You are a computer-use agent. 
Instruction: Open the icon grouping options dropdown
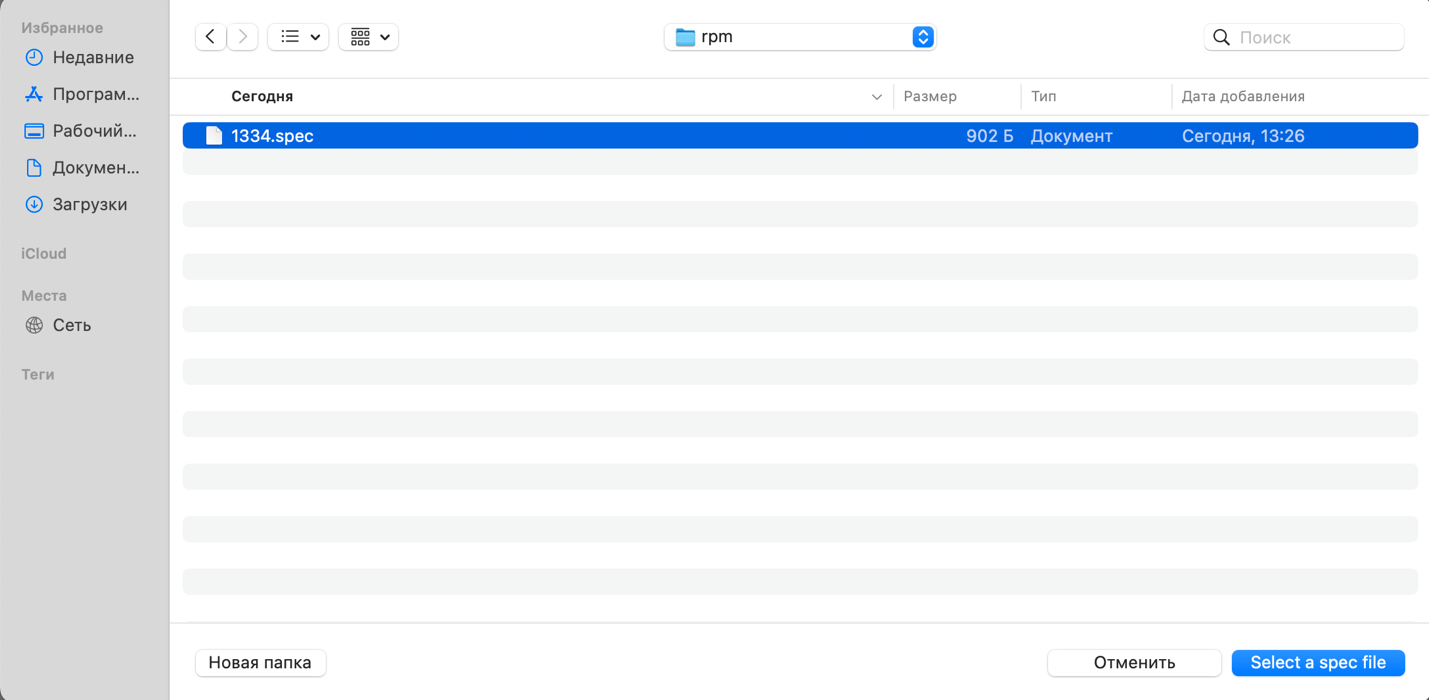[x=369, y=37]
